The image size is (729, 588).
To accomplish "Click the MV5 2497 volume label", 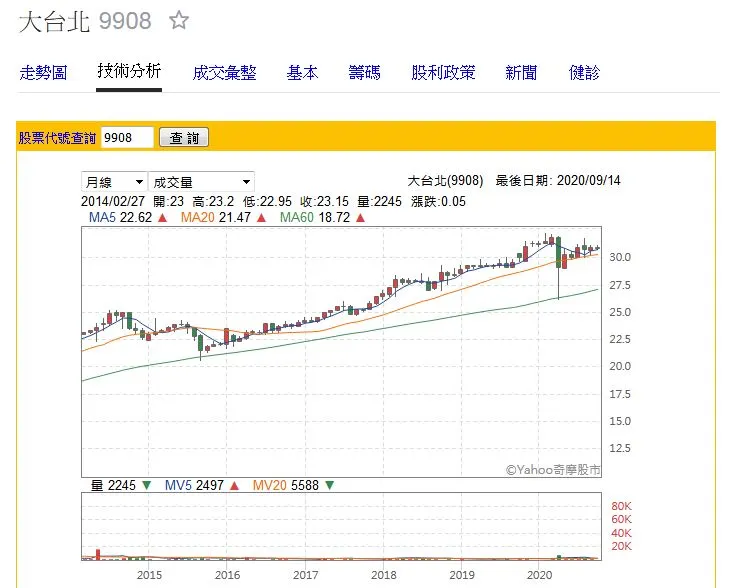I will [194, 486].
